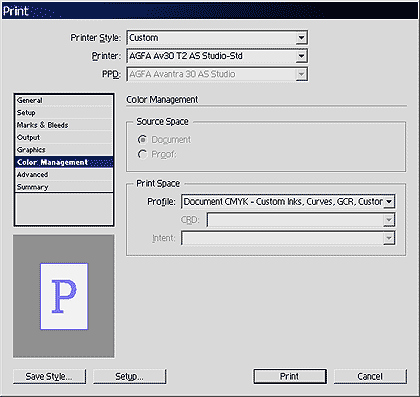Screen dimensions: 420x397
Task: Open the Intent dropdown arrow
Action: [389, 238]
